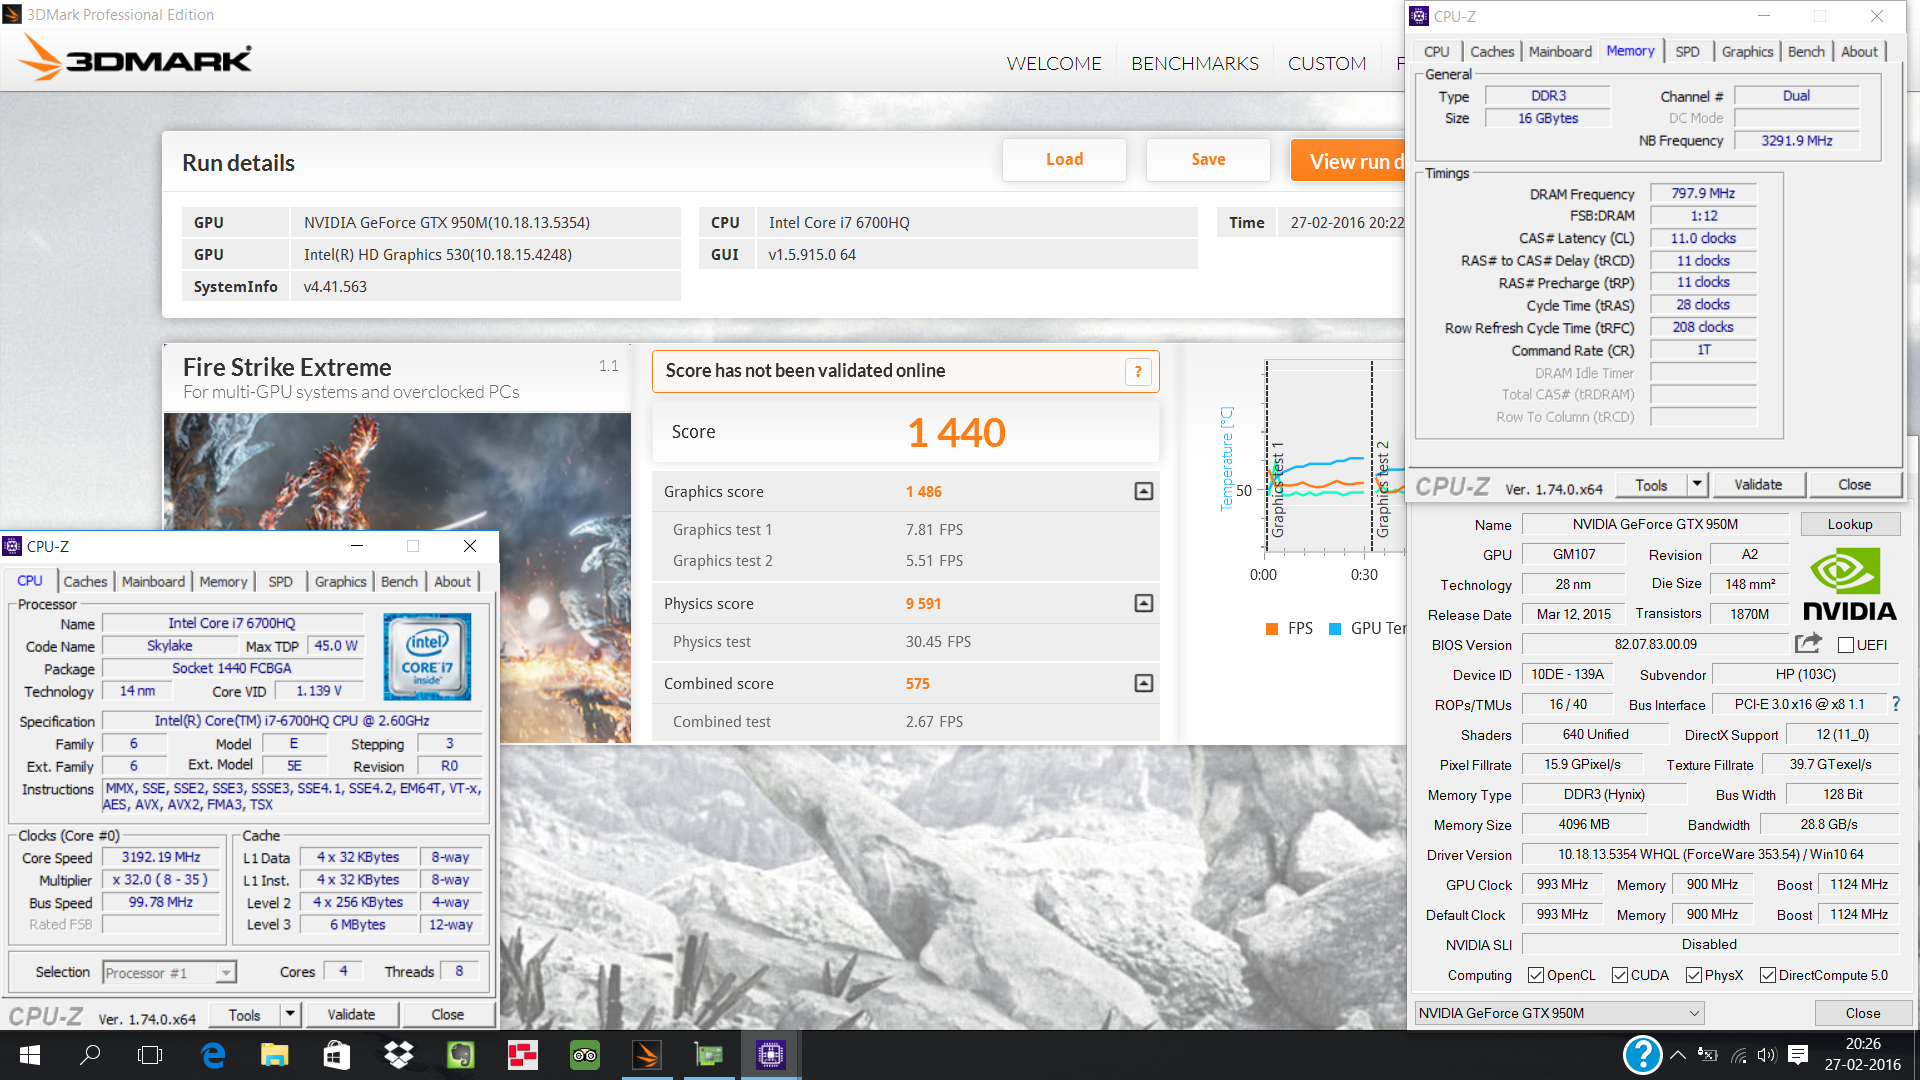Go to CUSTOM in 3DMark
This screenshot has width=1920, height=1080.
point(1327,63)
